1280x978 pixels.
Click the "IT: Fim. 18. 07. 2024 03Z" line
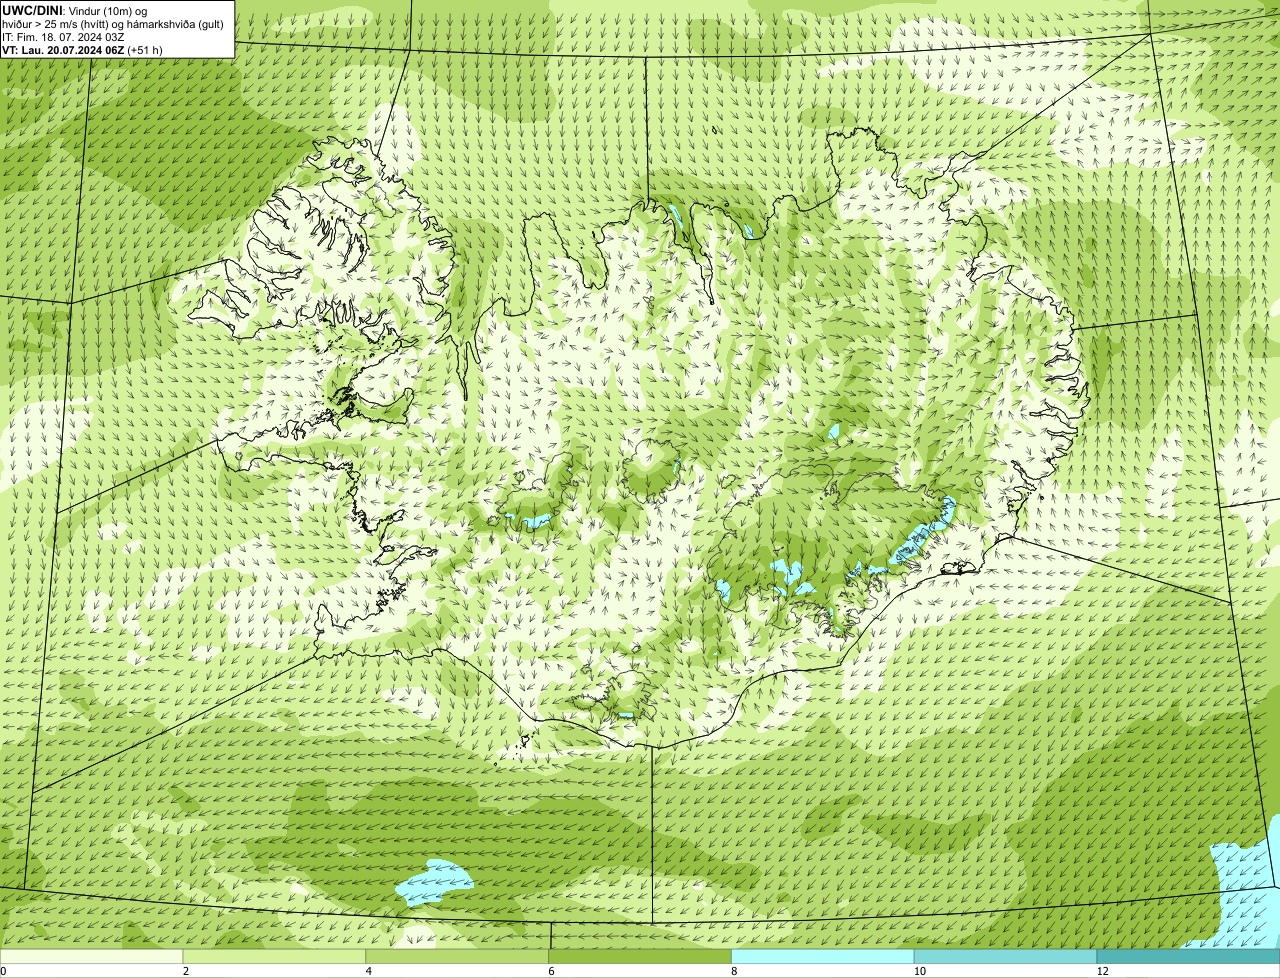click(x=63, y=37)
